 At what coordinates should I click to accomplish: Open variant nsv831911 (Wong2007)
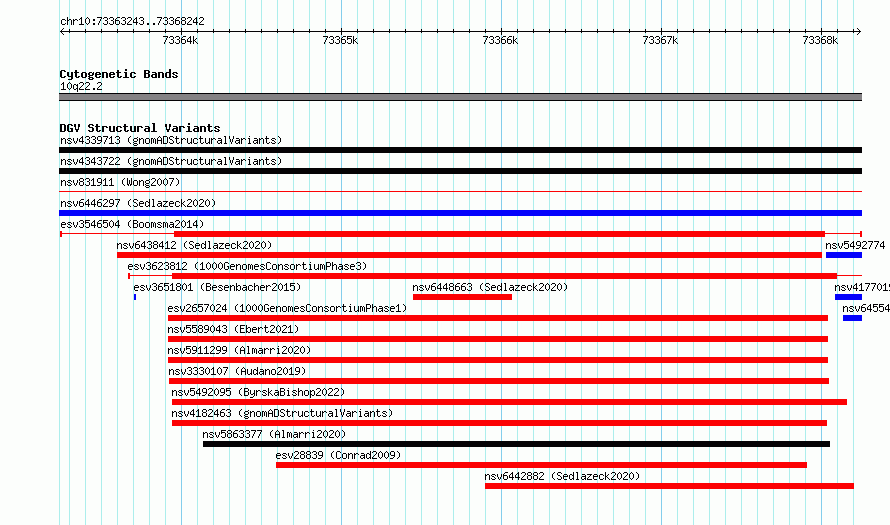(120, 182)
